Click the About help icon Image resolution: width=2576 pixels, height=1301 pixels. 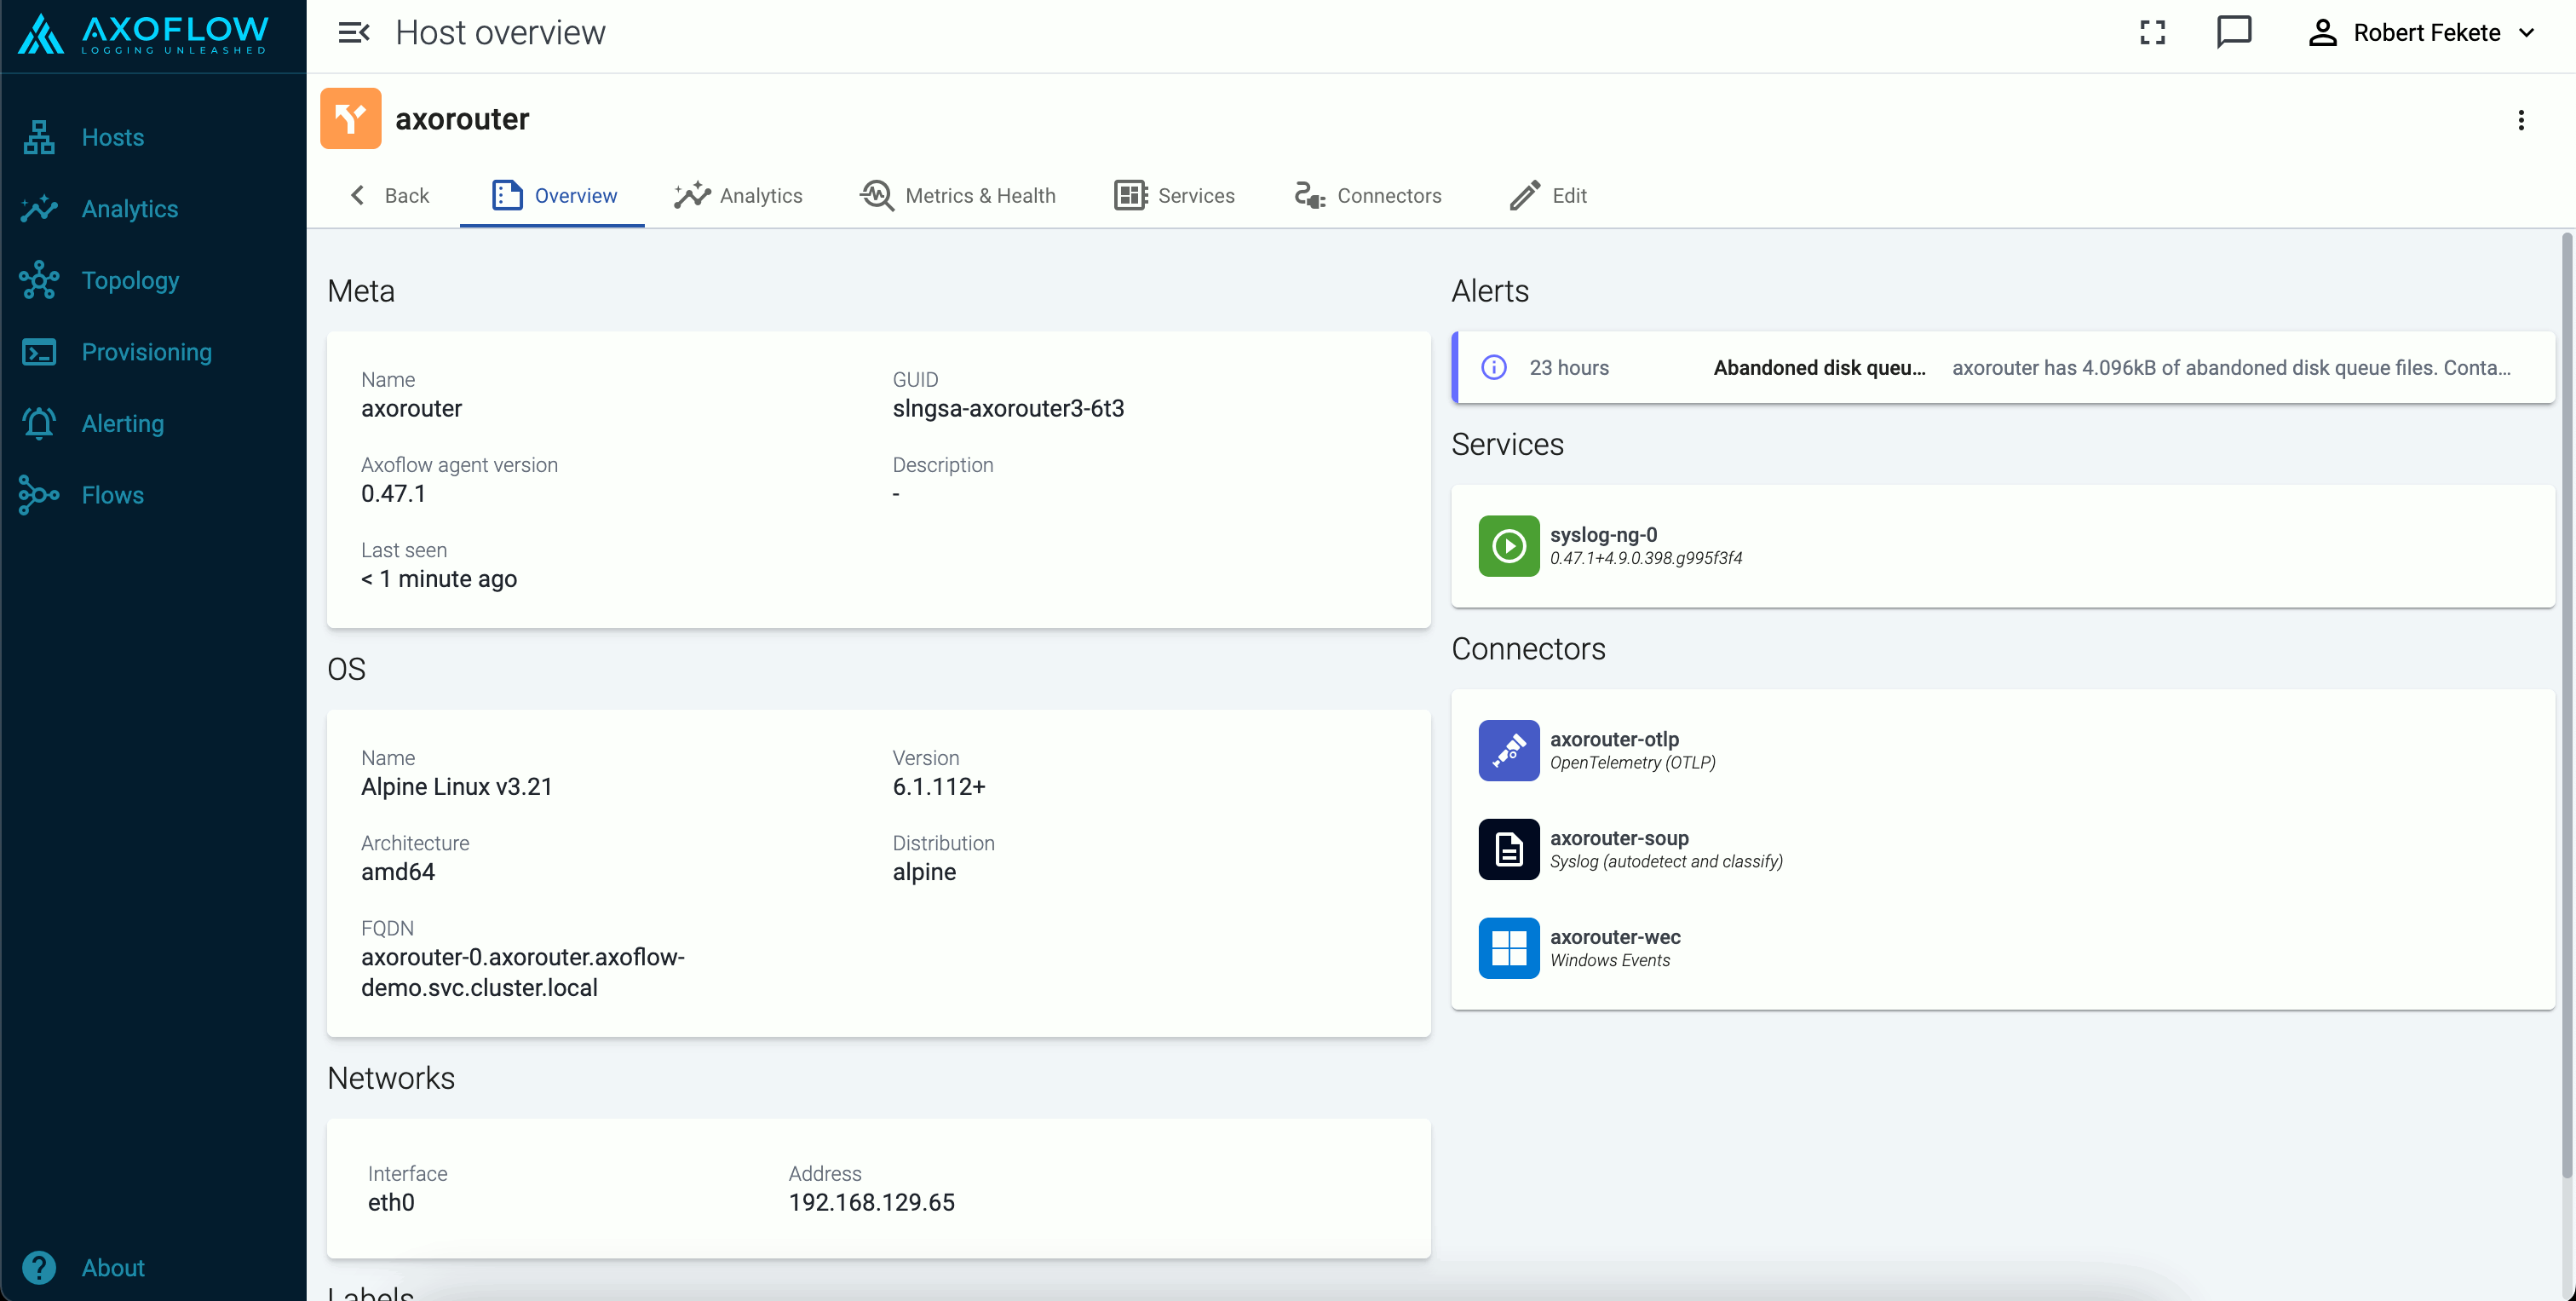pos(39,1267)
